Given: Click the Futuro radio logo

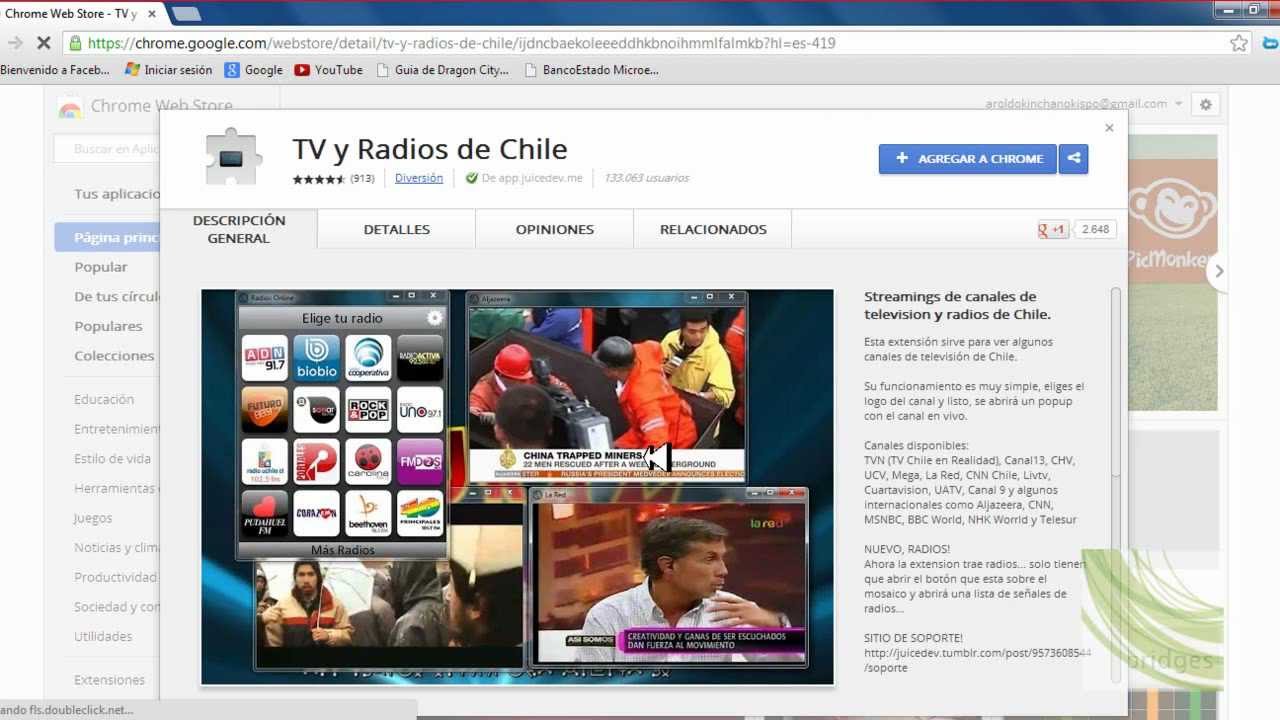Looking at the screenshot, I should point(264,410).
